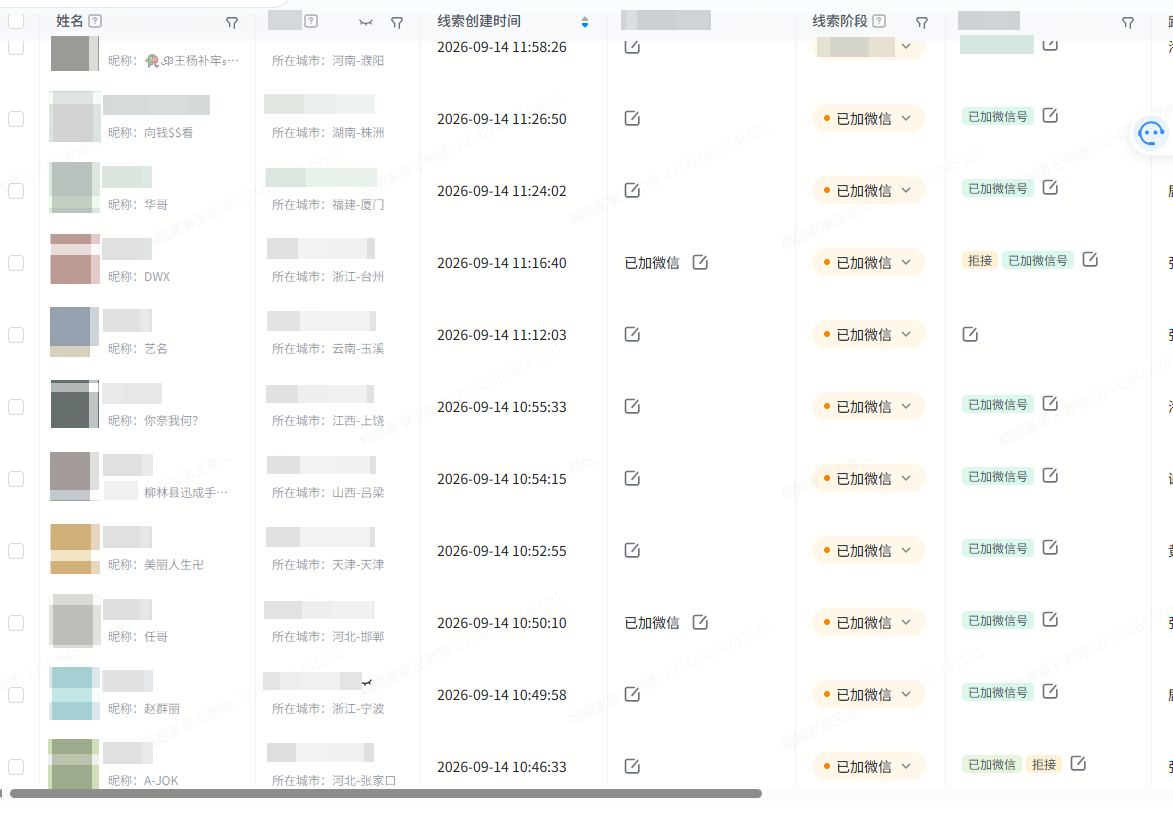Open the 已加微信 stage dropdown for 11:26:50 row

point(869,118)
